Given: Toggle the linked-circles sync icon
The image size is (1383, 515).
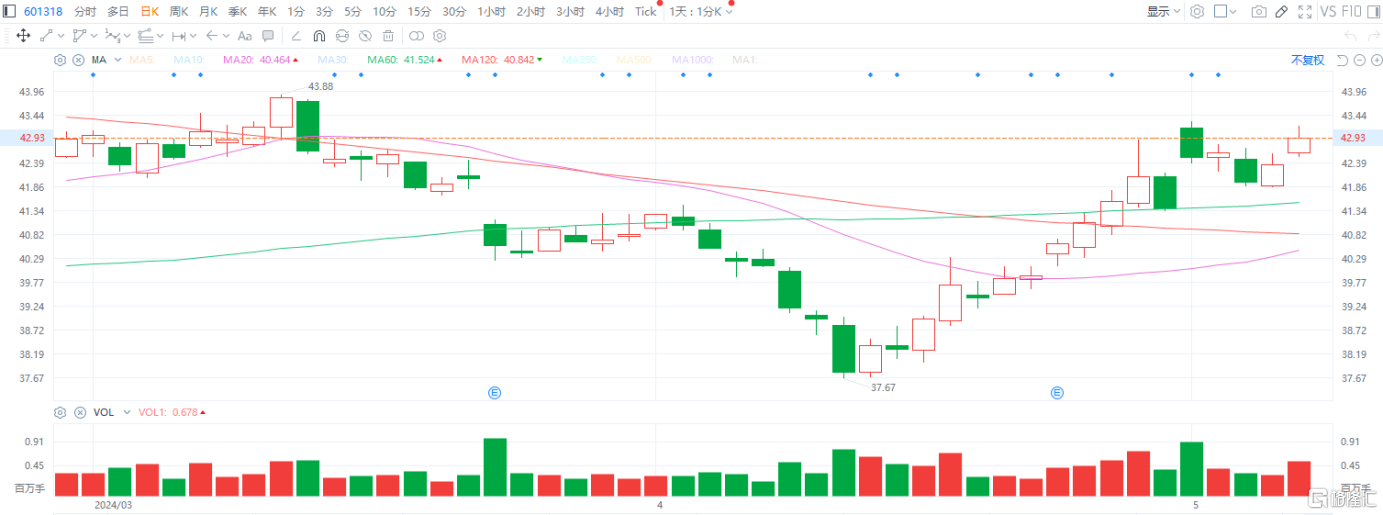Looking at the screenshot, I should [x=416, y=36].
